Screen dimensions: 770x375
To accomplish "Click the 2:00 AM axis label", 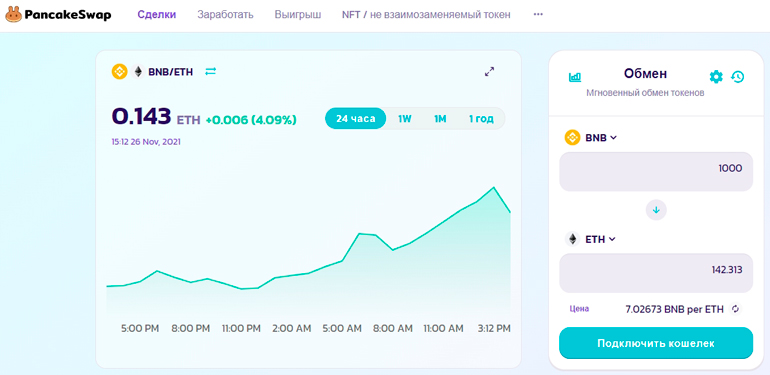I will click(292, 328).
